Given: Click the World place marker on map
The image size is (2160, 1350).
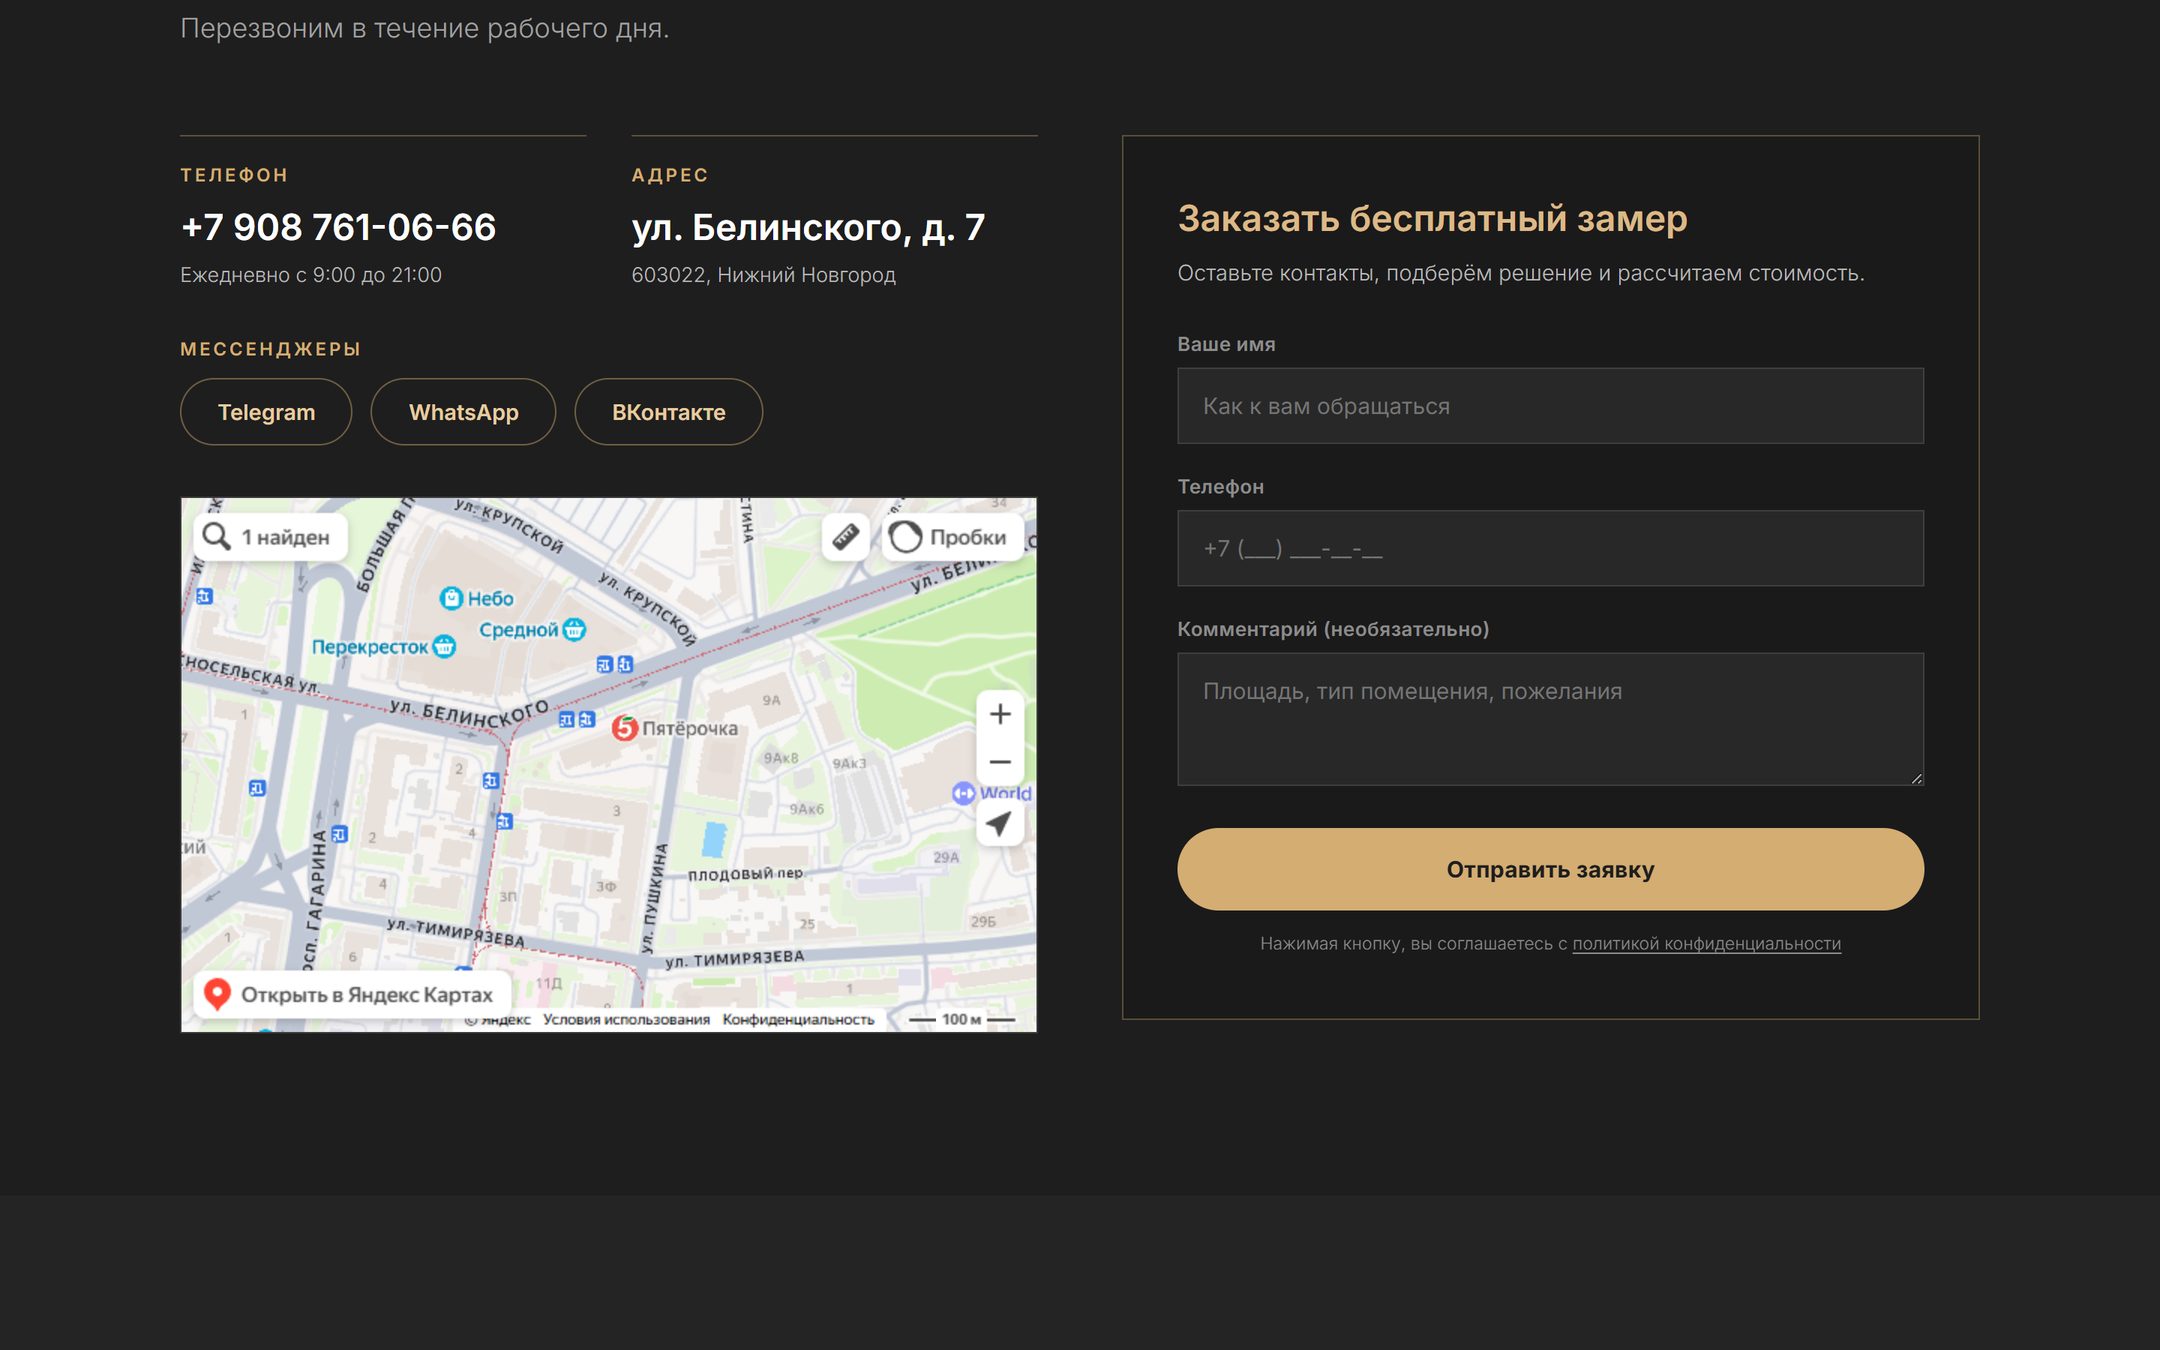Looking at the screenshot, I should 963,793.
